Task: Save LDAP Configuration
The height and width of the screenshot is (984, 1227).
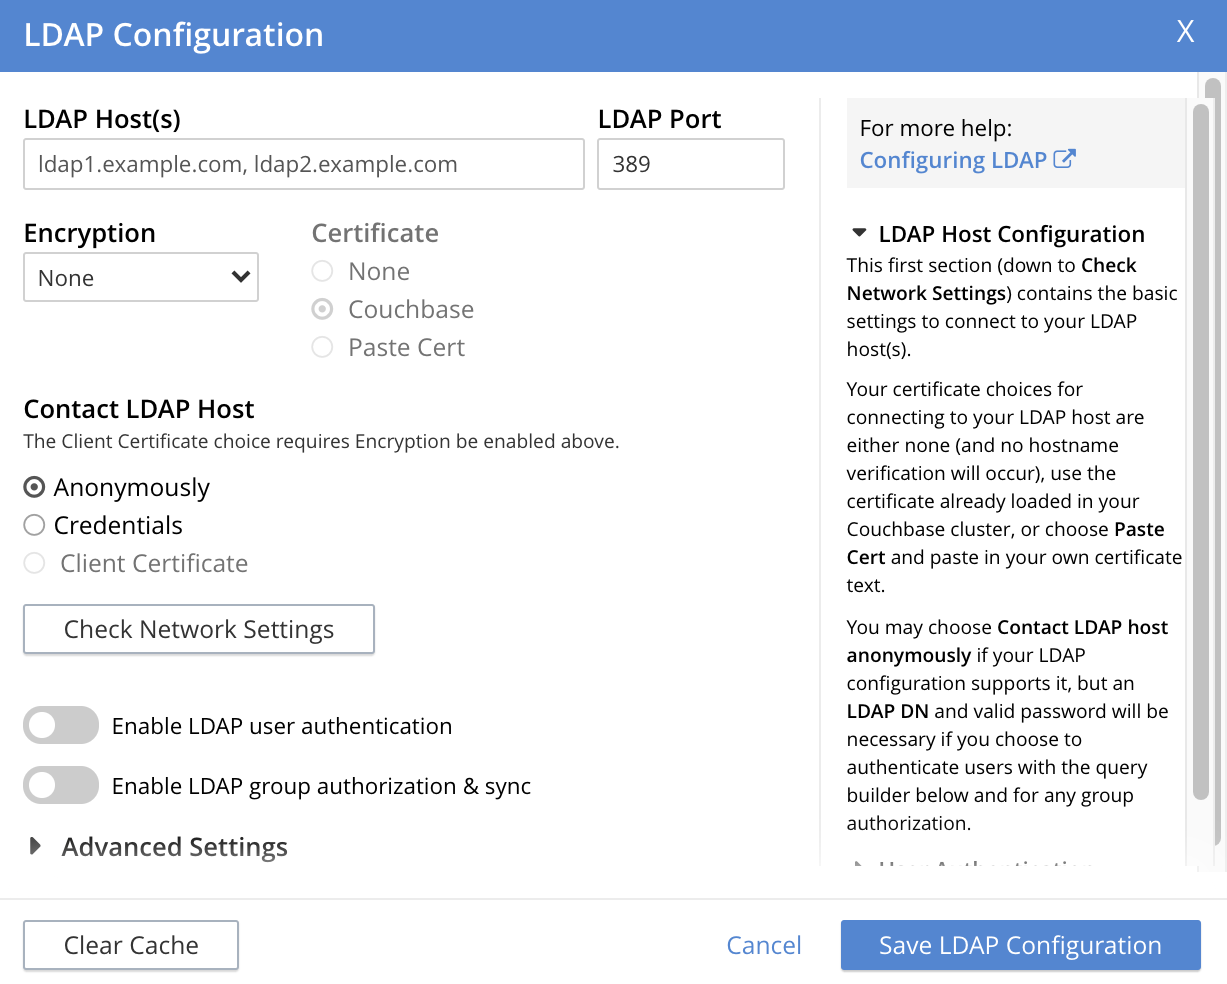Action: pos(1020,945)
